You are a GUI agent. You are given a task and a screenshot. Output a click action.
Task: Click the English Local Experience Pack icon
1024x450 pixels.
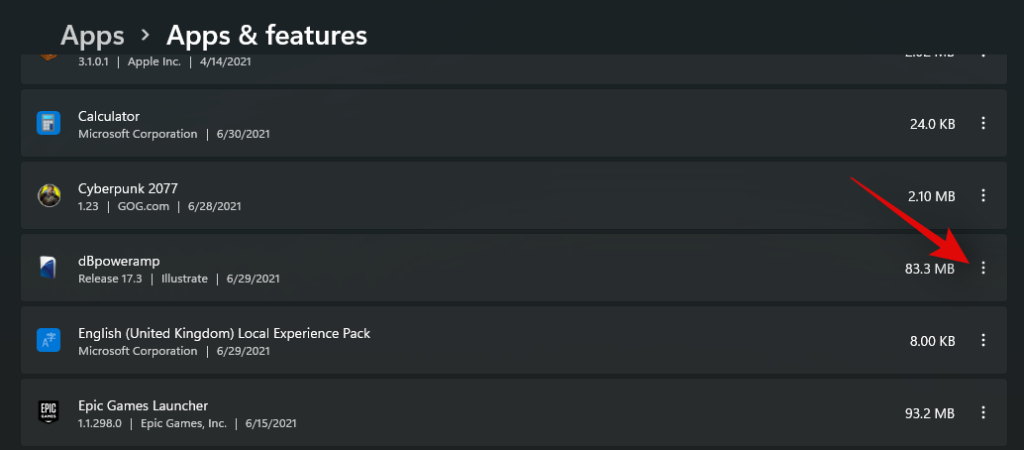pyautogui.click(x=49, y=341)
